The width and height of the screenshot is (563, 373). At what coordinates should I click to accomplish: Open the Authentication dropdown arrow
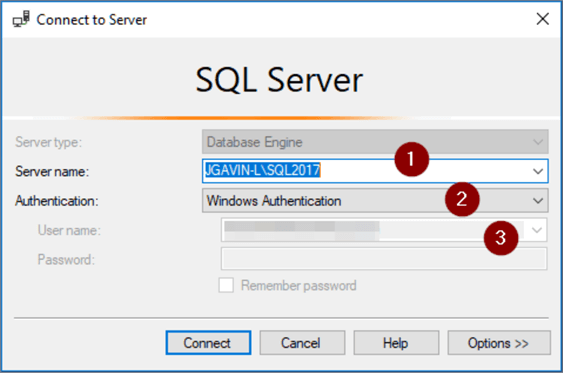point(538,200)
